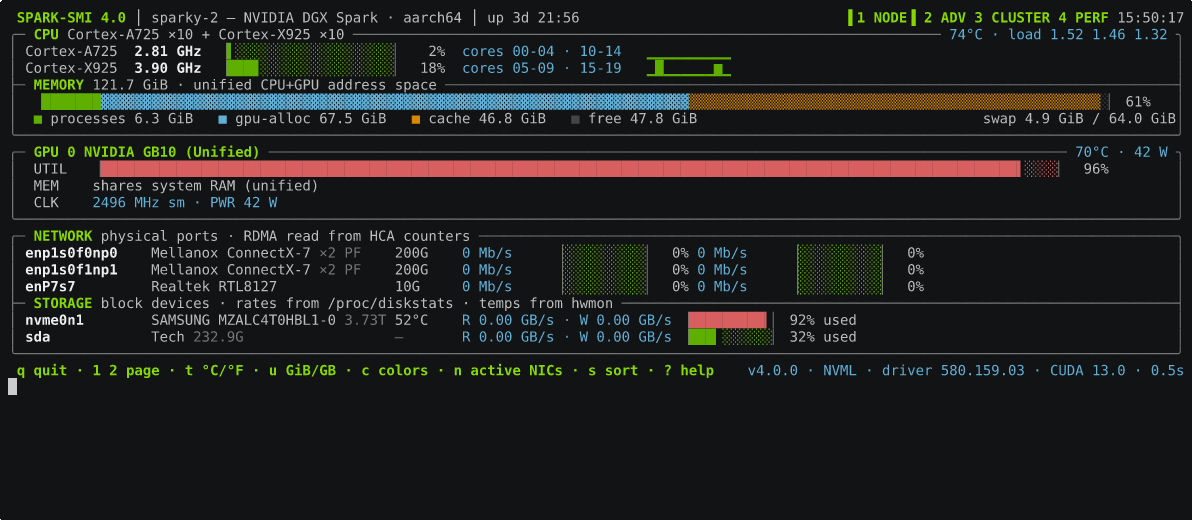Select the enp1s0f1np1 interface row

[x=596, y=270]
